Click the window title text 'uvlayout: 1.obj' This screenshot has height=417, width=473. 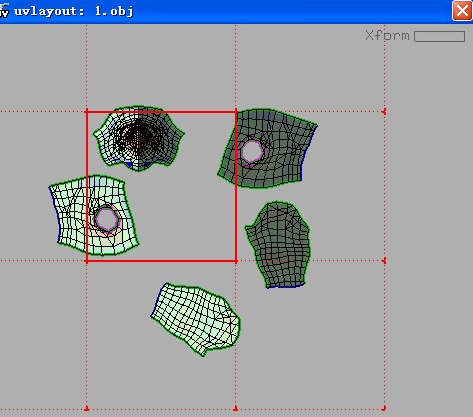[74, 11]
